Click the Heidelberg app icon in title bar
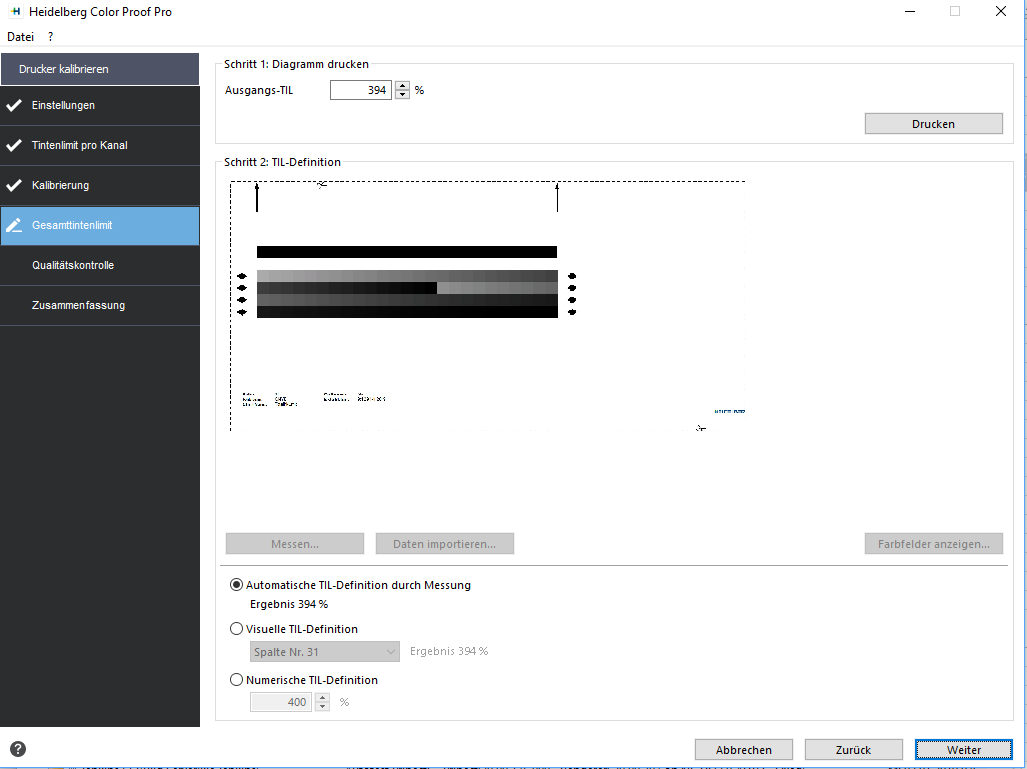Image resolution: width=1027 pixels, height=769 pixels. [16, 11]
